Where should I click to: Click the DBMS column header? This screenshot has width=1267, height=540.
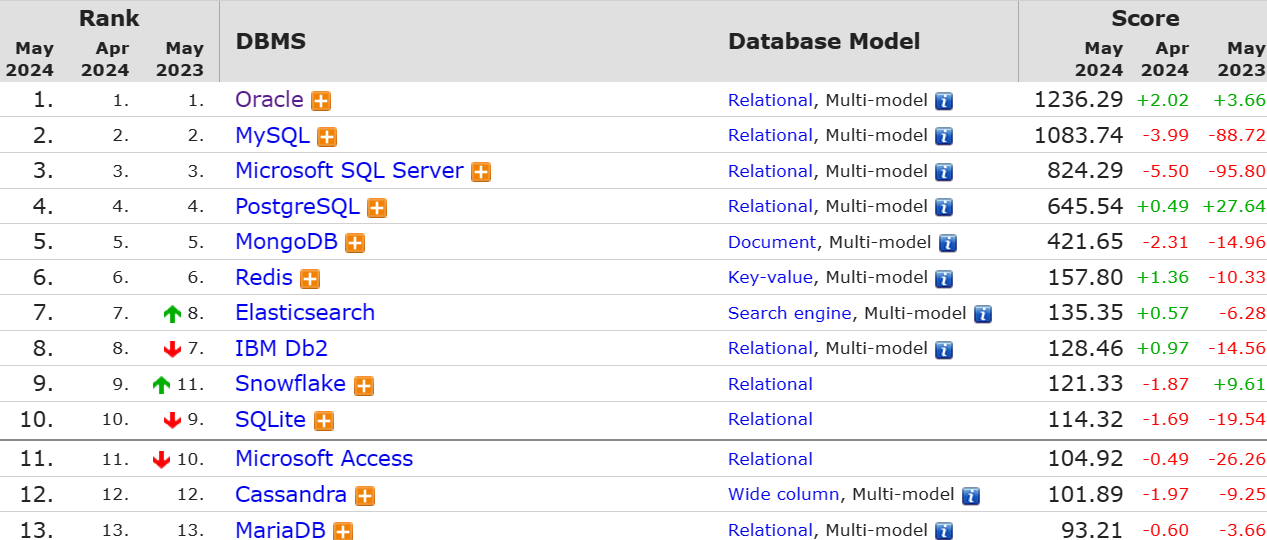pyautogui.click(x=271, y=41)
